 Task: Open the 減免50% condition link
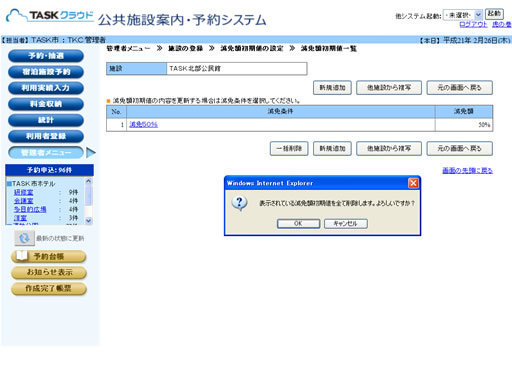pyautogui.click(x=143, y=124)
